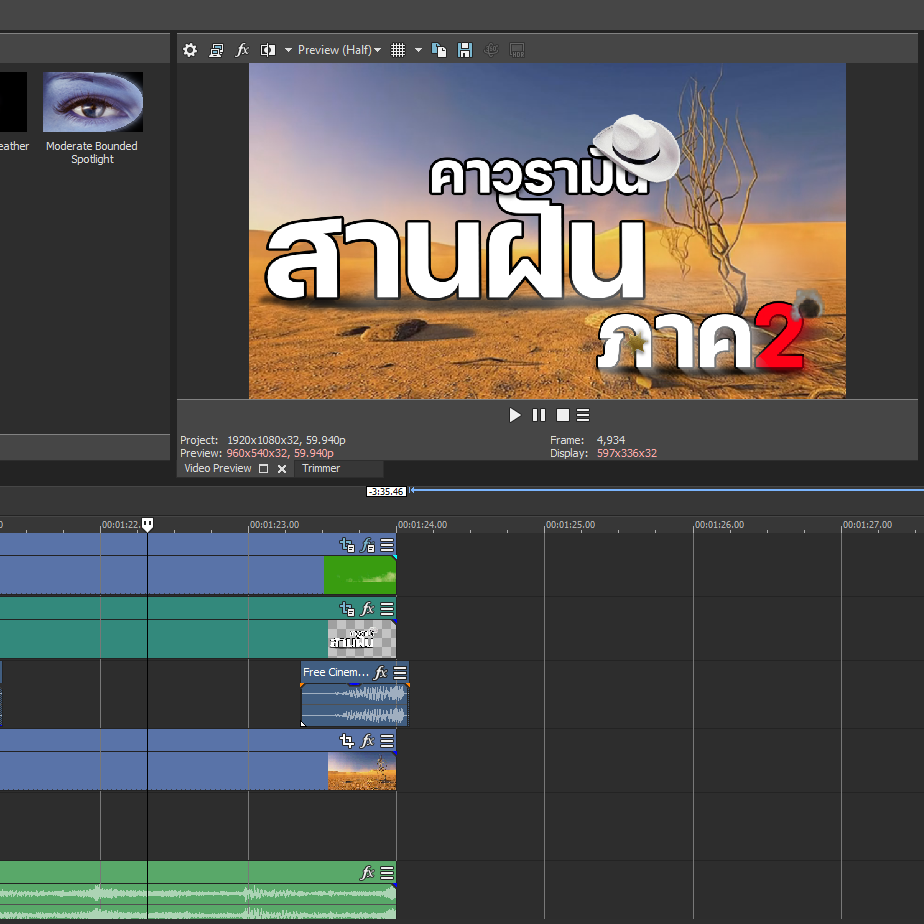Select the Video Preview tab
The width and height of the screenshot is (924, 924).
click(218, 468)
